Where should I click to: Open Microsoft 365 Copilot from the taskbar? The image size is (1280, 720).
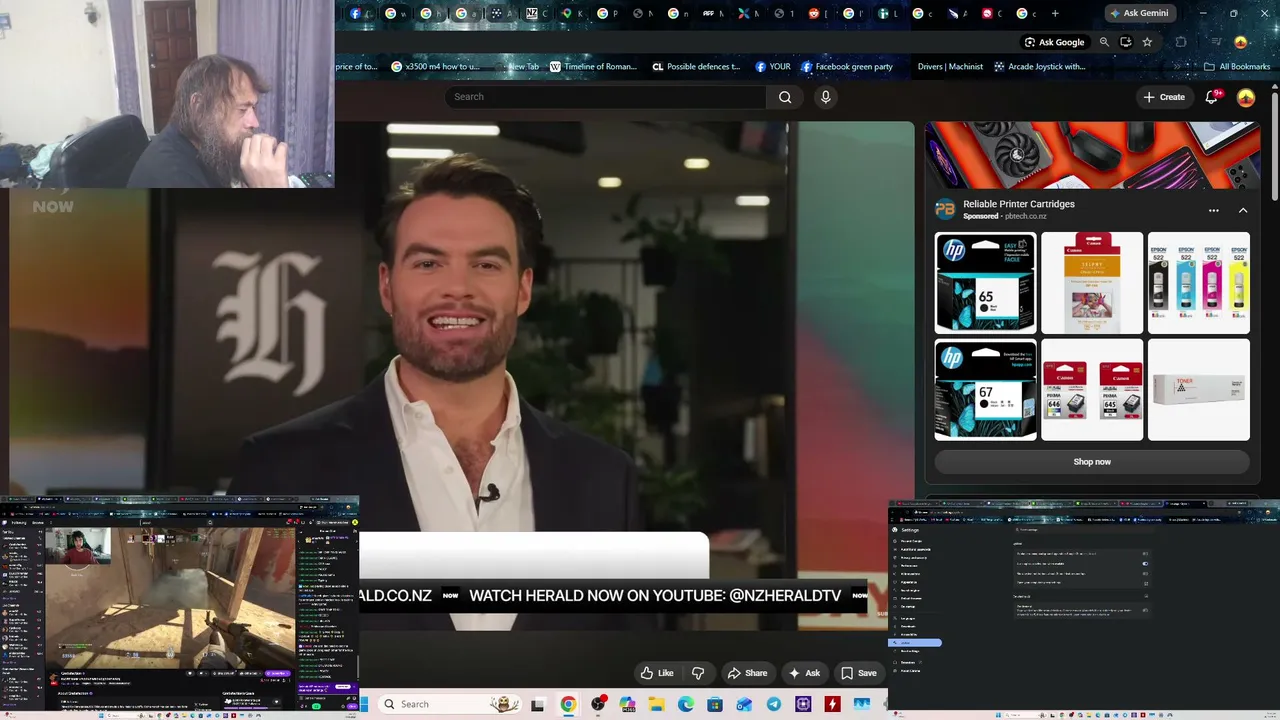[627, 704]
